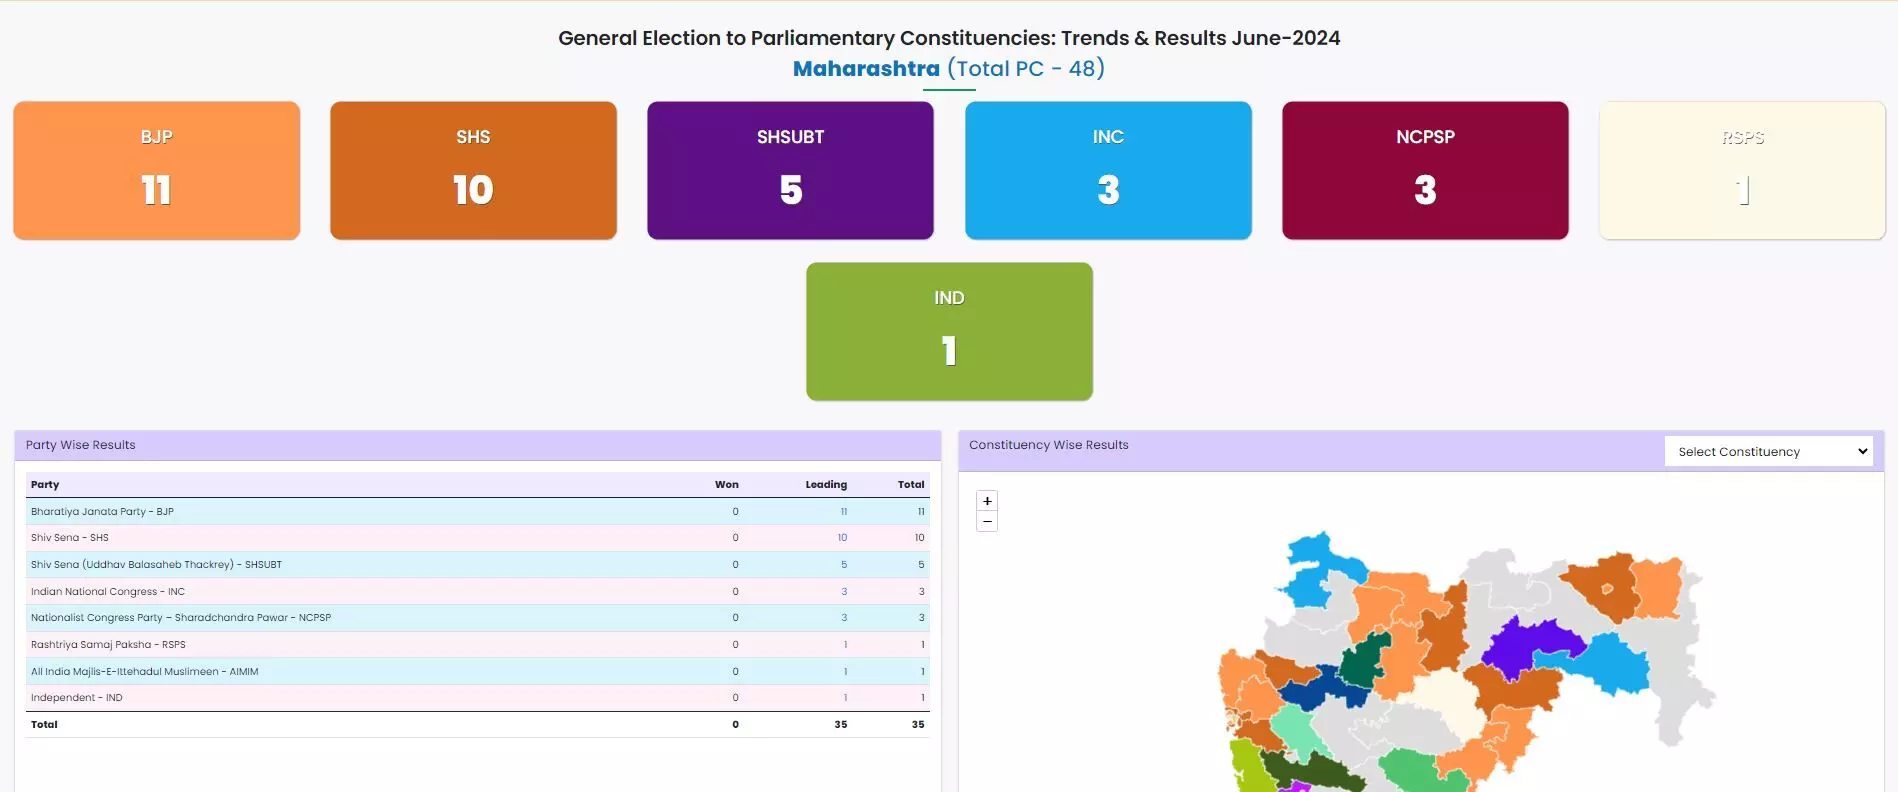Click RSPS leading count 1 link
Image resolution: width=1898 pixels, height=792 pixels.
pos(845,645)
